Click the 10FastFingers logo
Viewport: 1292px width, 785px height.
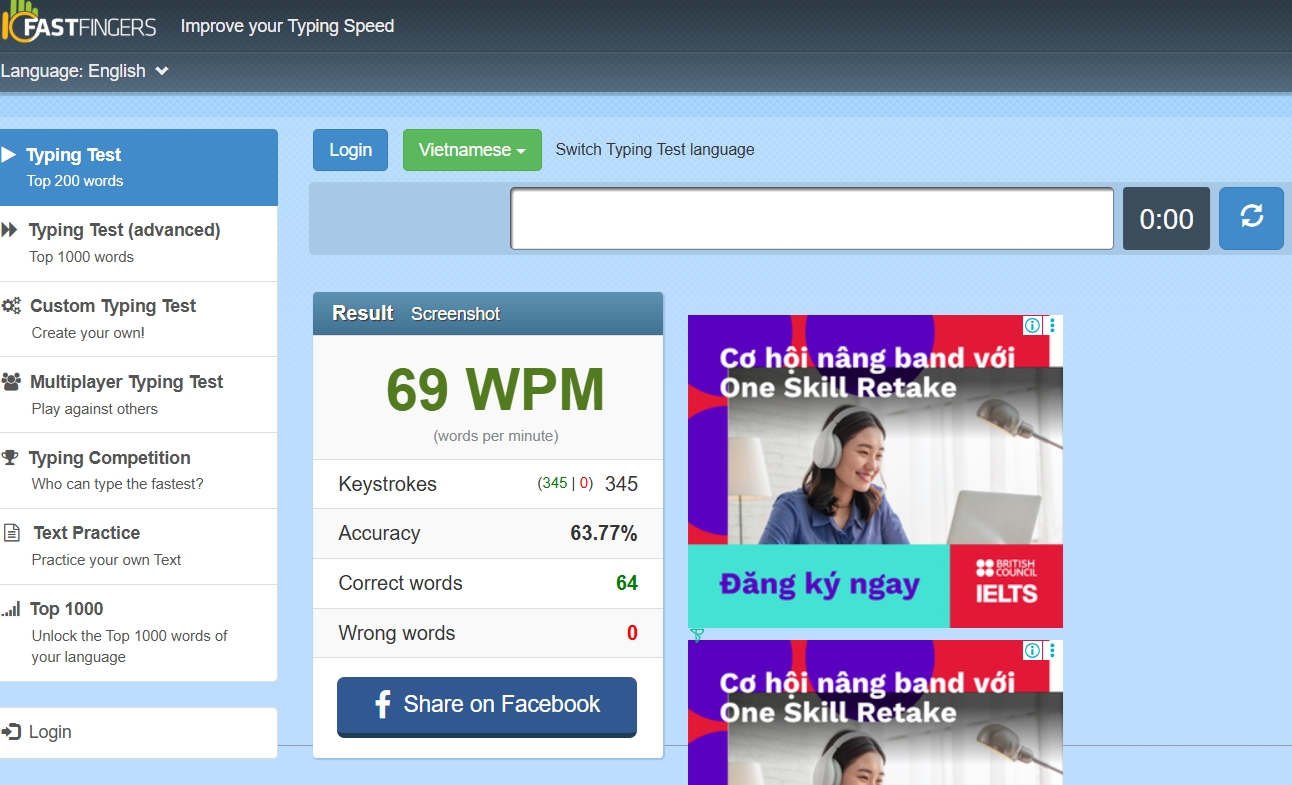(x=79, y=21)
